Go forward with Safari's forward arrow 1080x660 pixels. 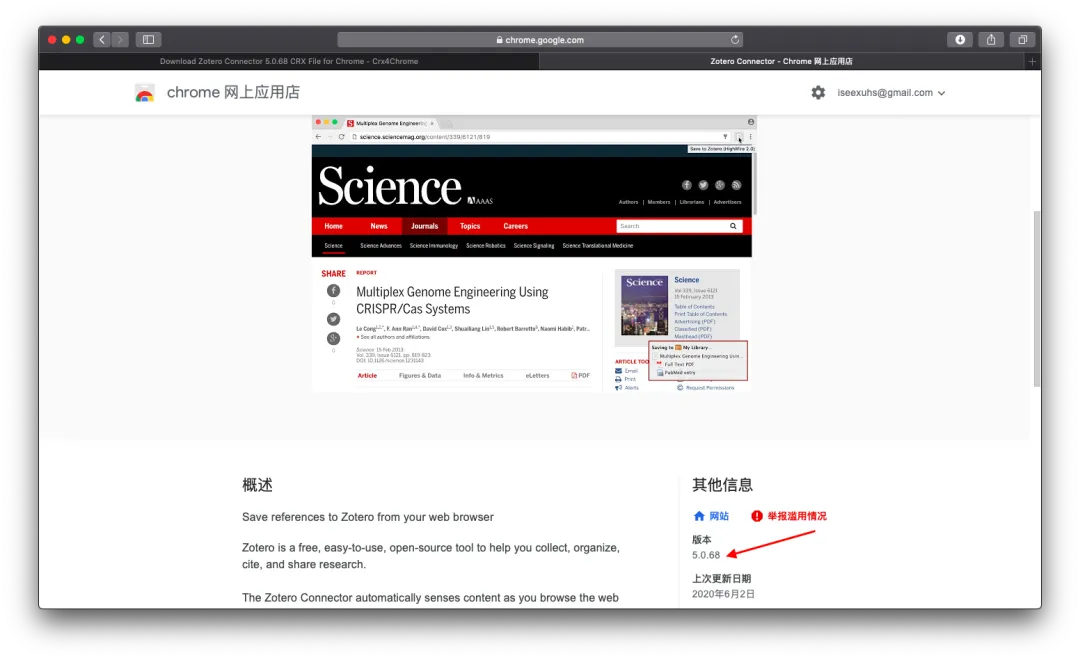tap(121, 40)
